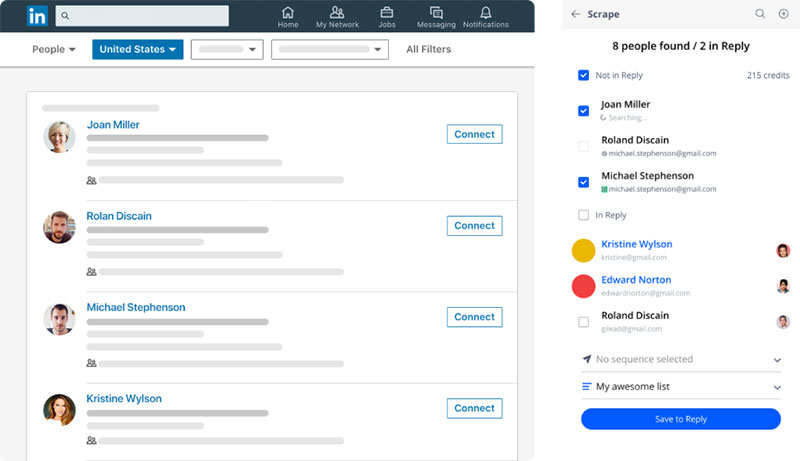Screen dimensions: 800x461
Task: Click the plus circle icon in Scrape panel
Action: pos(784,14)
